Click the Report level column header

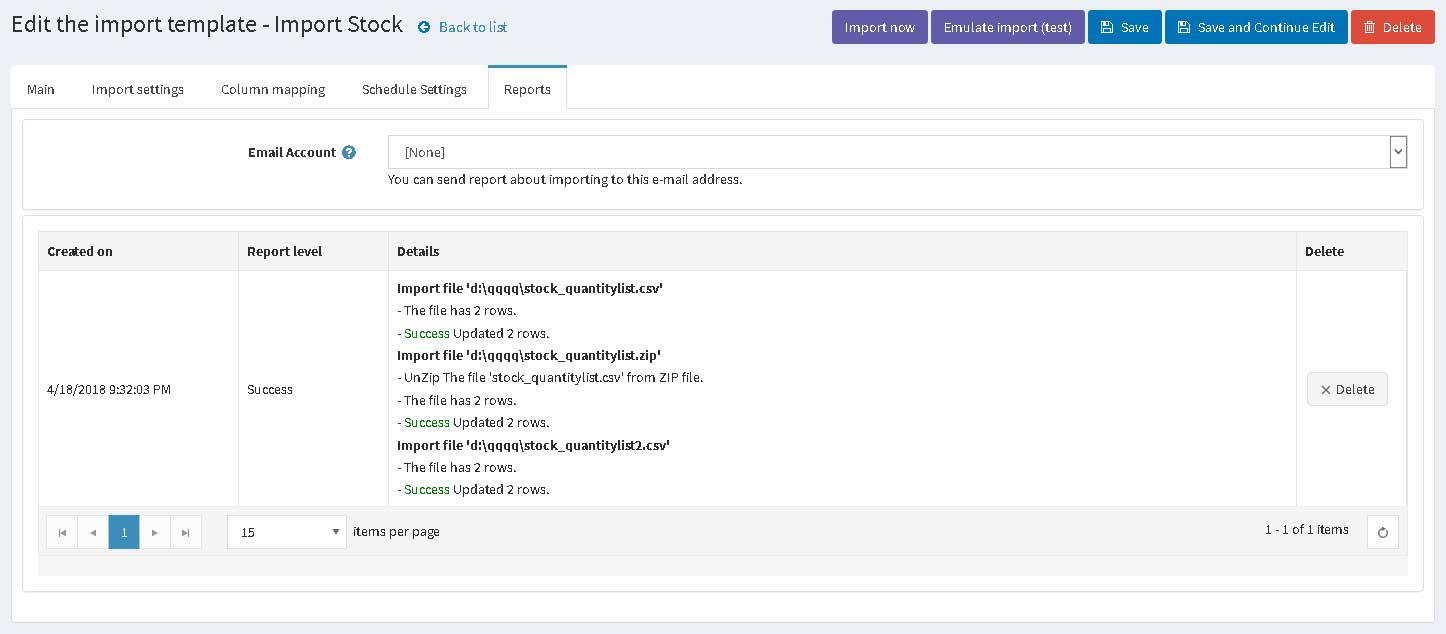314,251
